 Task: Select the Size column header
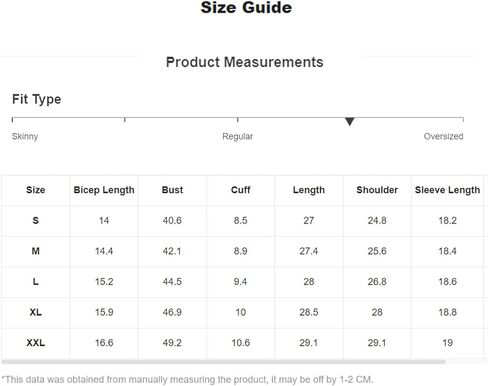36,190
